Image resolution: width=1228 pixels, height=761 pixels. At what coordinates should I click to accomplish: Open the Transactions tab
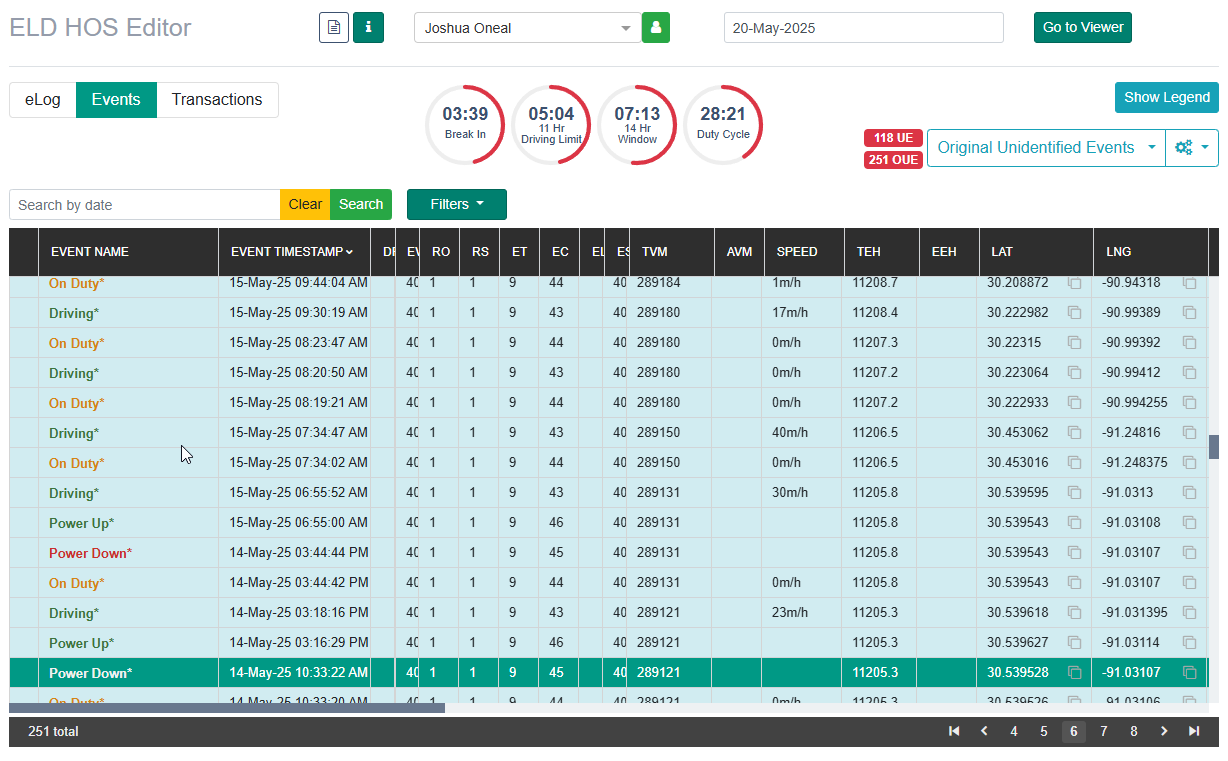point(217,100)
